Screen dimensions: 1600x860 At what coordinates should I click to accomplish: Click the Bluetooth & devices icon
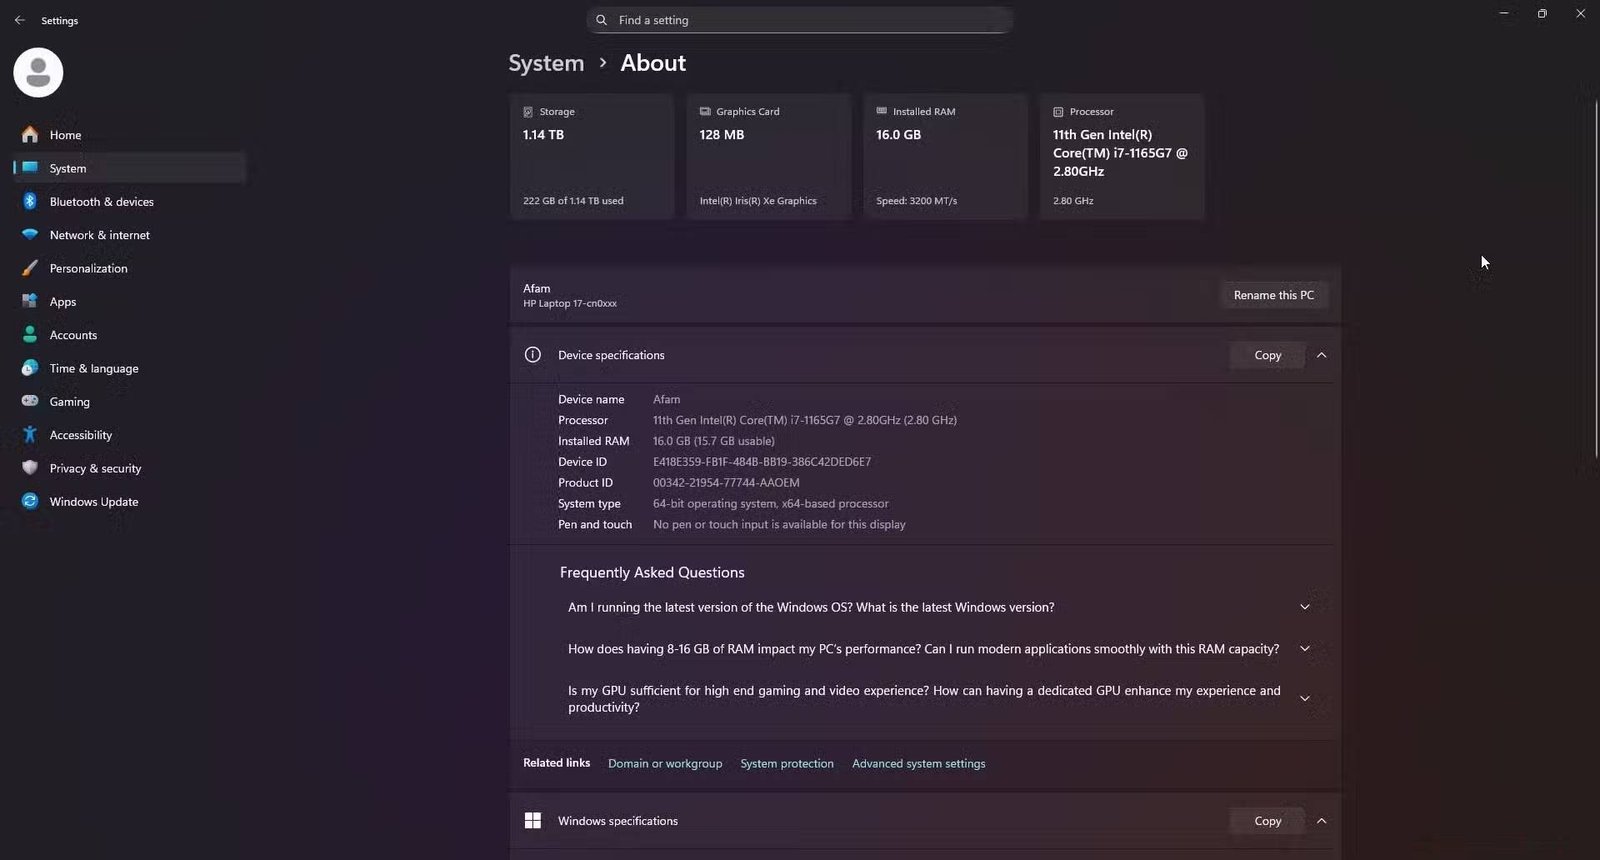coord(30,201)
